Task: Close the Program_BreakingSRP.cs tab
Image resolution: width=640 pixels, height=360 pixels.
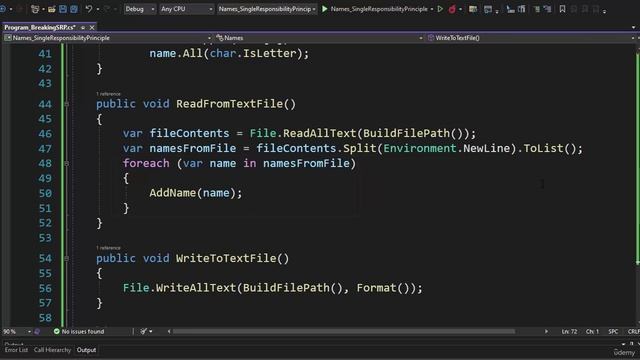Action: [x=92, y=27]
